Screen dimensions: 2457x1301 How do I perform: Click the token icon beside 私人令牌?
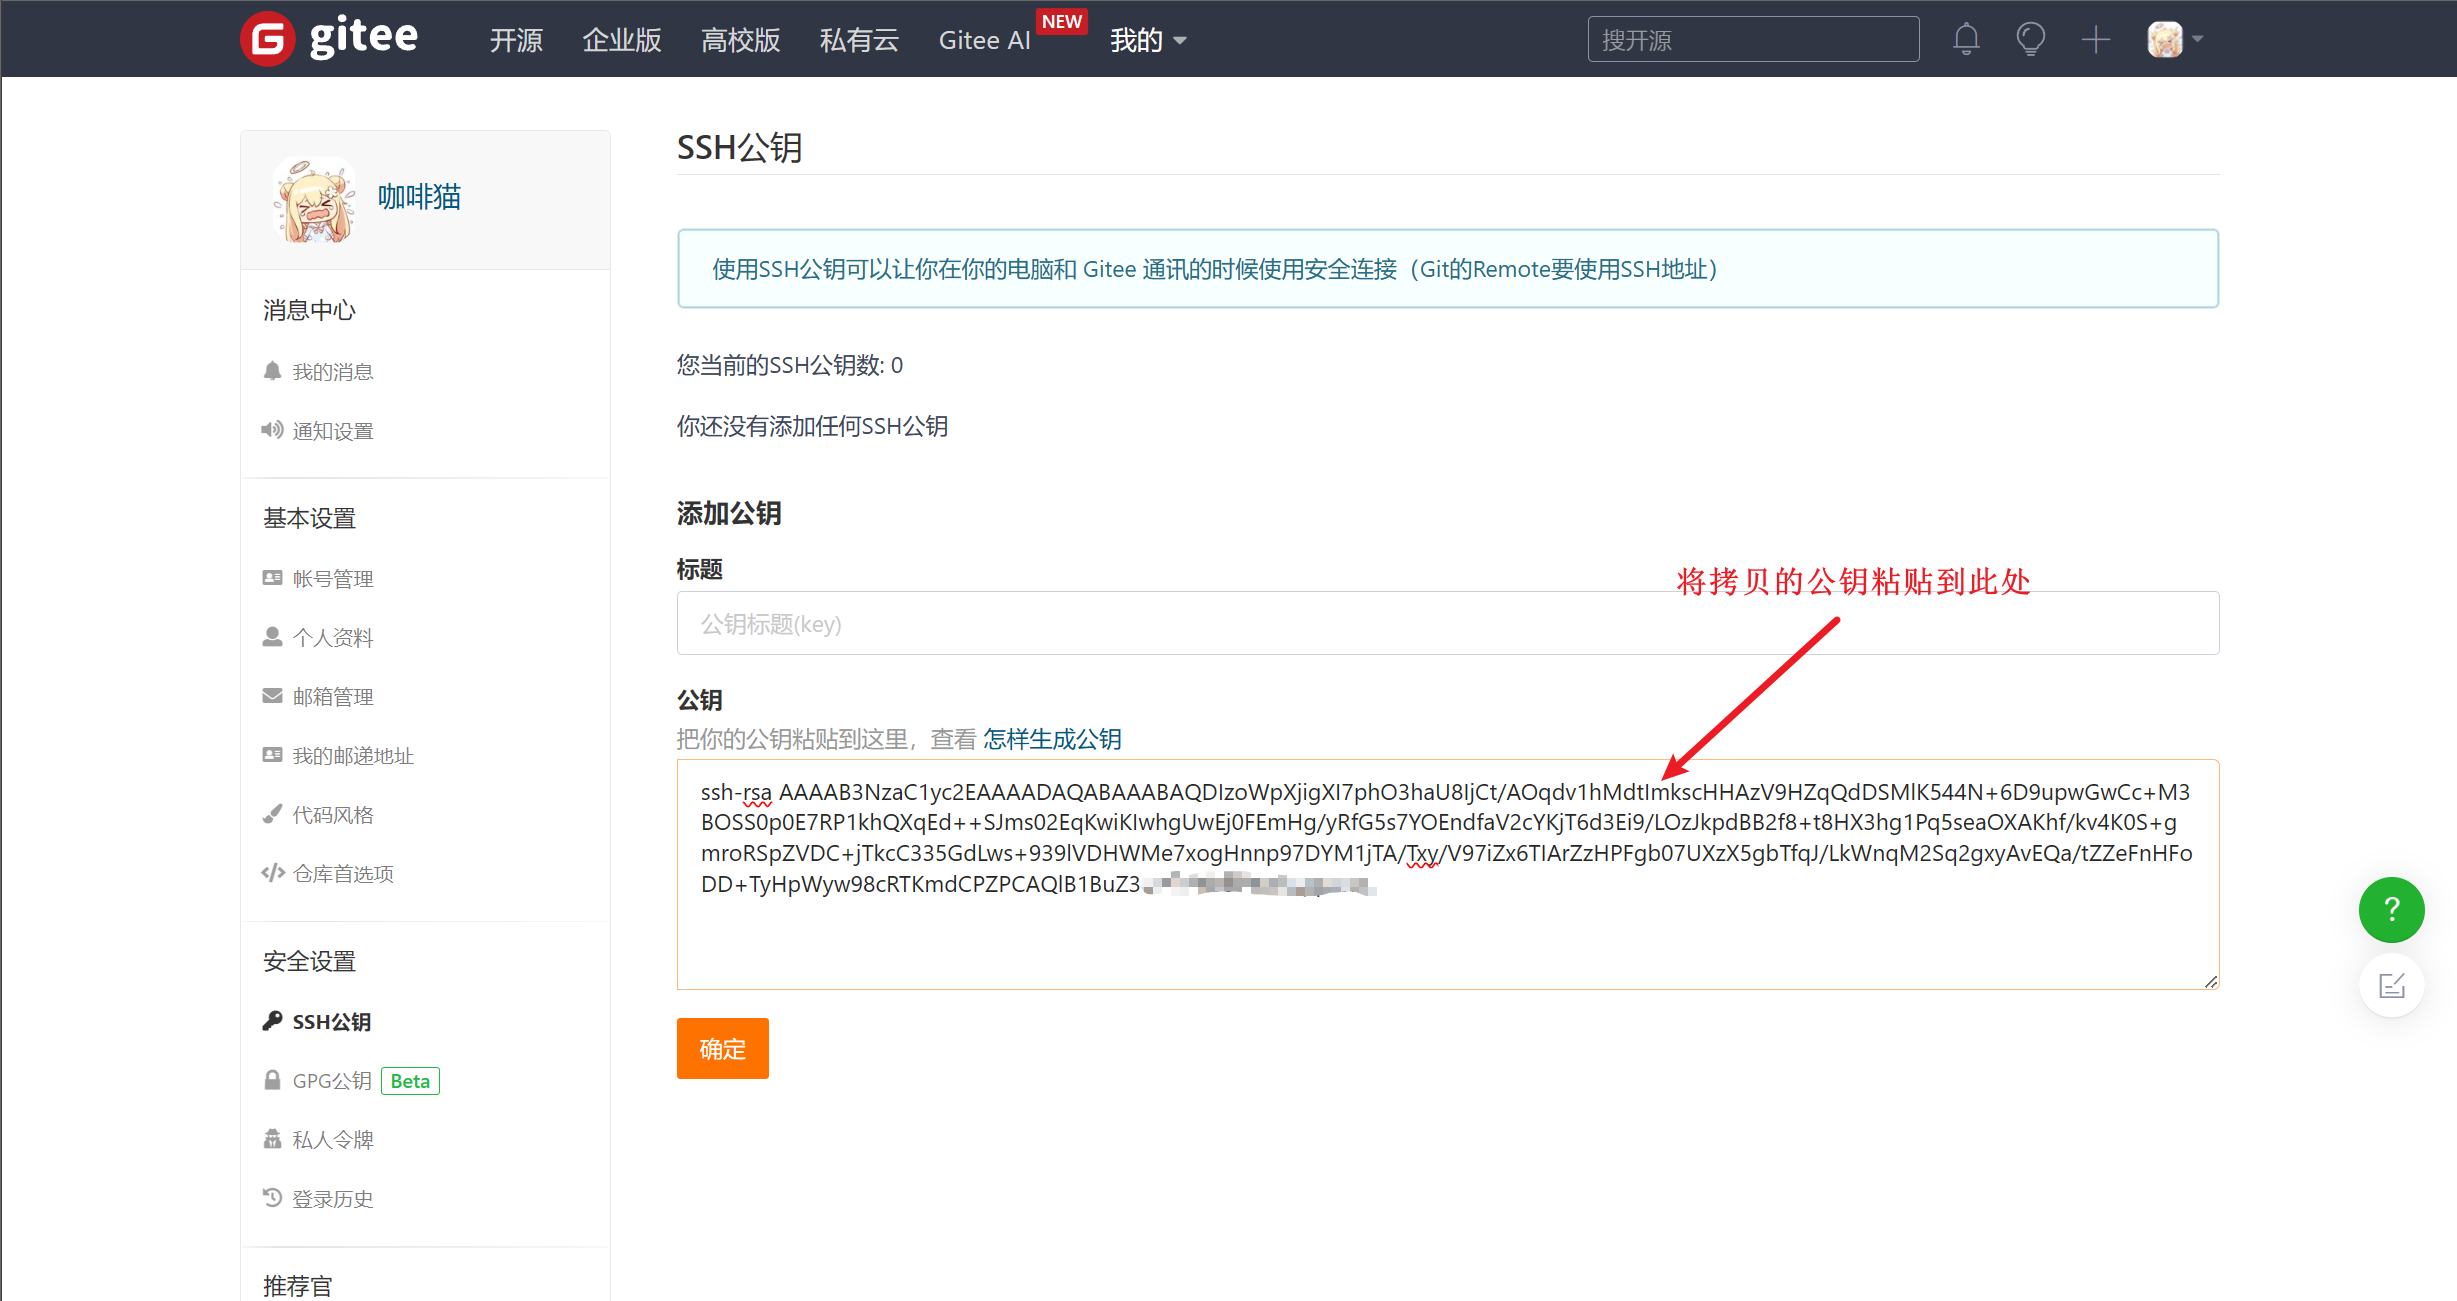pyautogui.click(x=272, y=1139)
